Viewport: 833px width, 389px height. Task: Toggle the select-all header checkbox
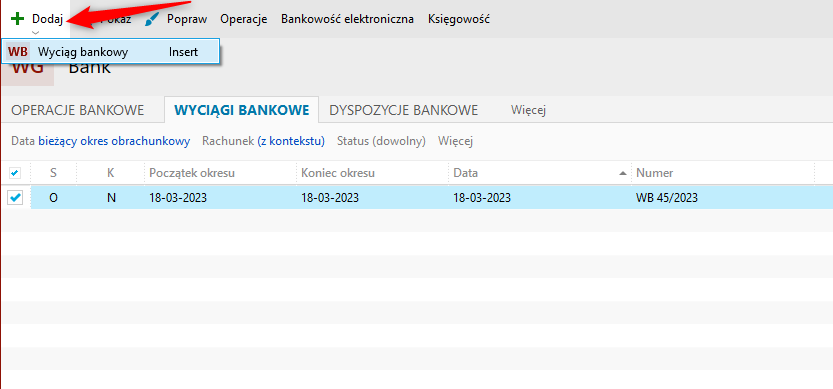click(x=15, y=173)
